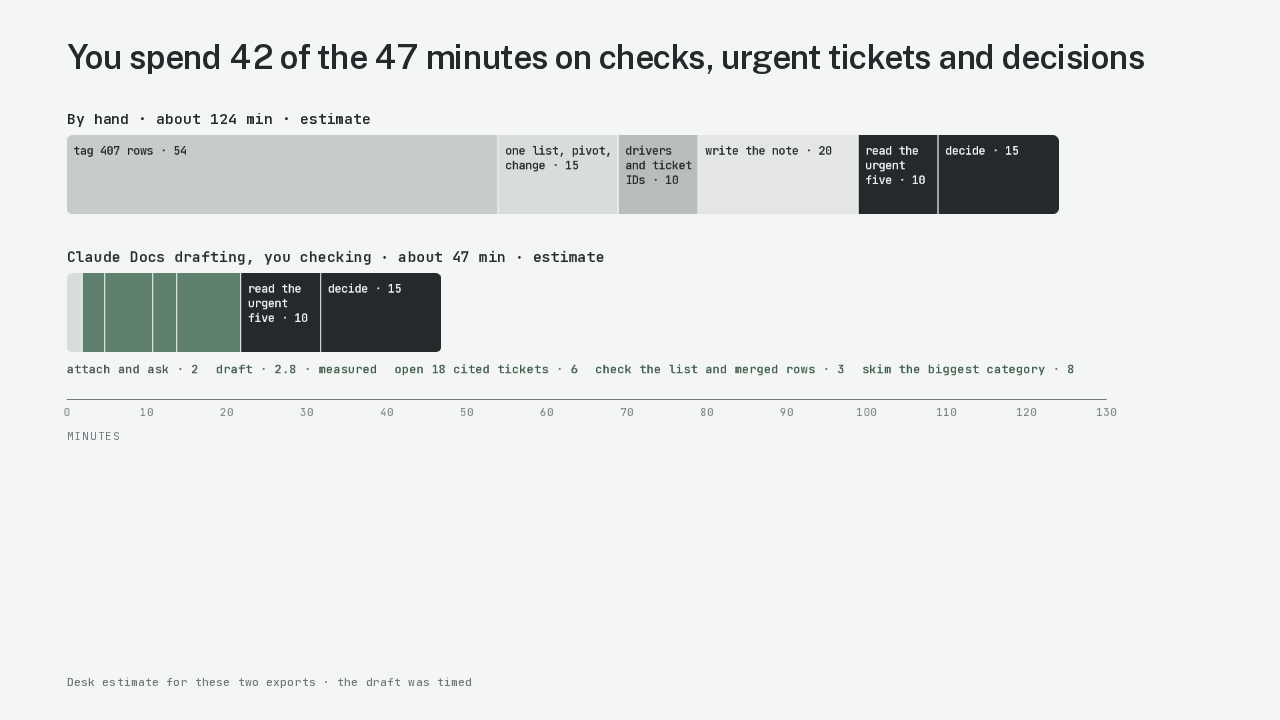
Task: Select Claude bar's 'read the urgent five' segment
Action: point(281,312)
